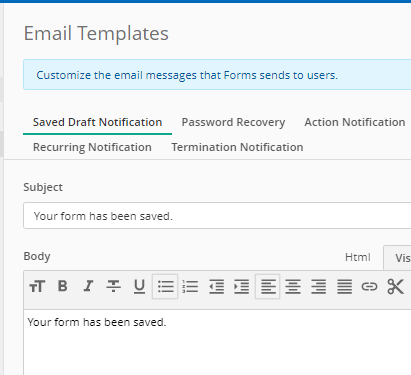Switch to Password Recovery tab

point(233,122)
